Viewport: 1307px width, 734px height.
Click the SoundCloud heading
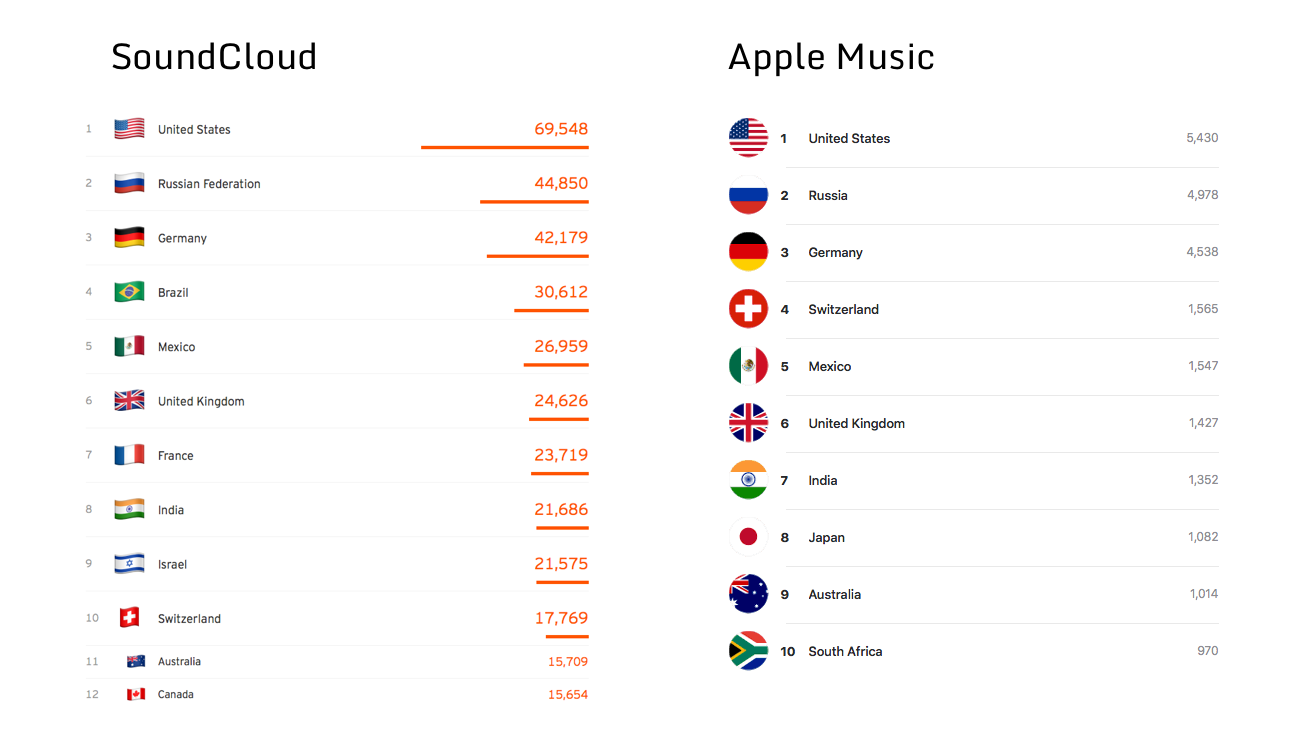tap(214, 57)
